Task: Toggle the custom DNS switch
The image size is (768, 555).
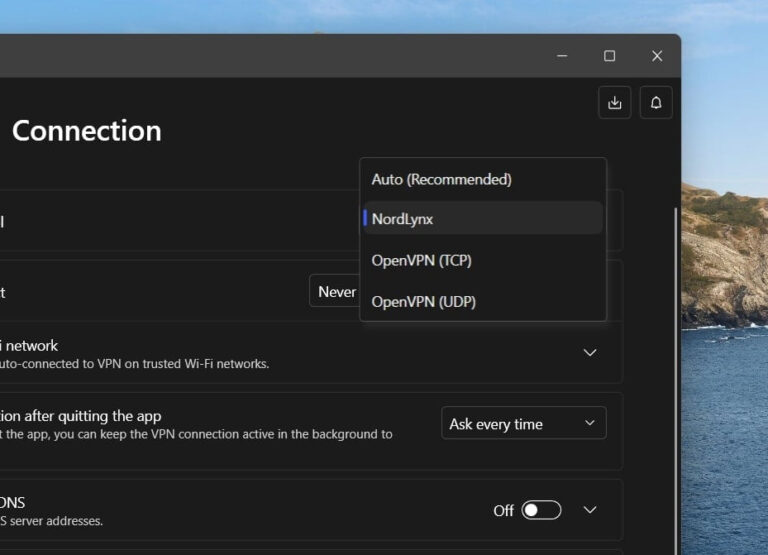Action: pyautogui.click(x=541, y=510)
